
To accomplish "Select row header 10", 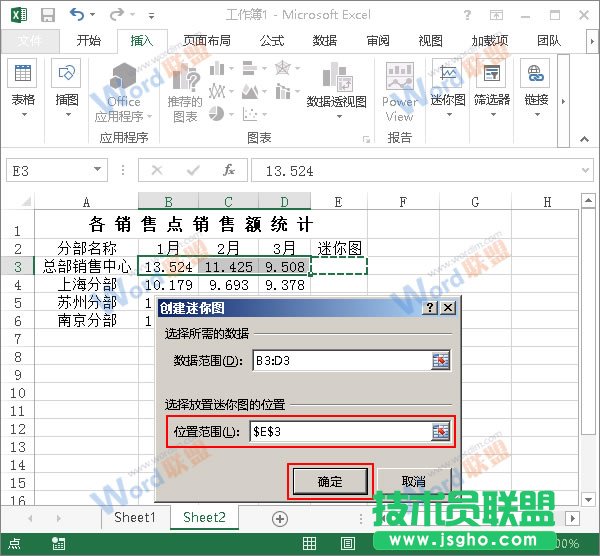I will pyautogui.click(x=18, y=393).
